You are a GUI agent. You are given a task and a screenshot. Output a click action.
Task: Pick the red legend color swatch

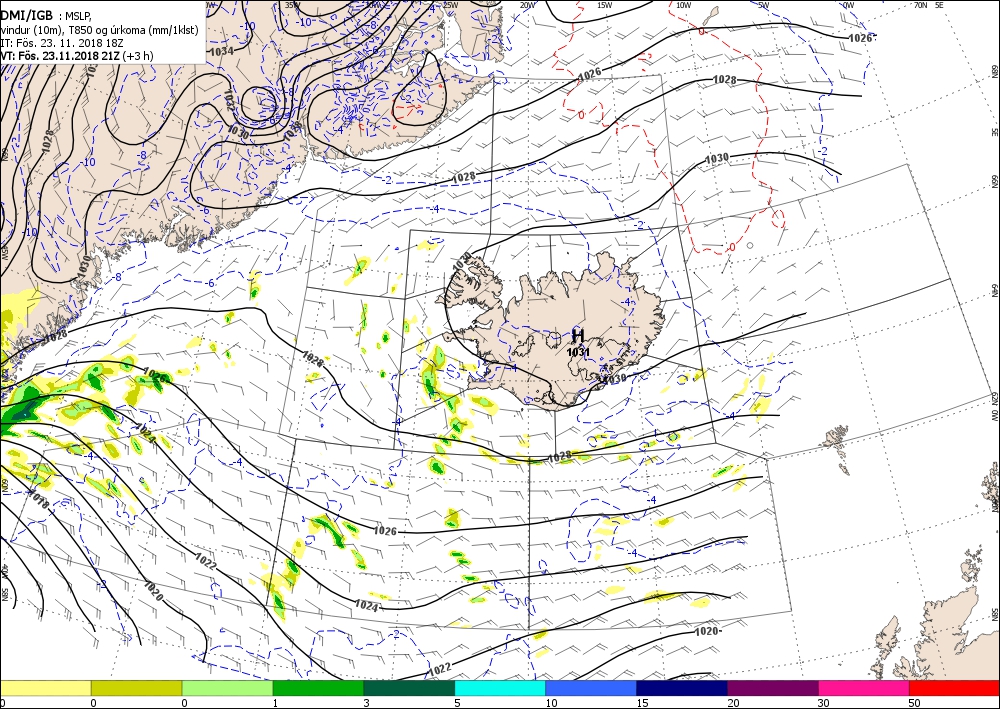[954, 688]
